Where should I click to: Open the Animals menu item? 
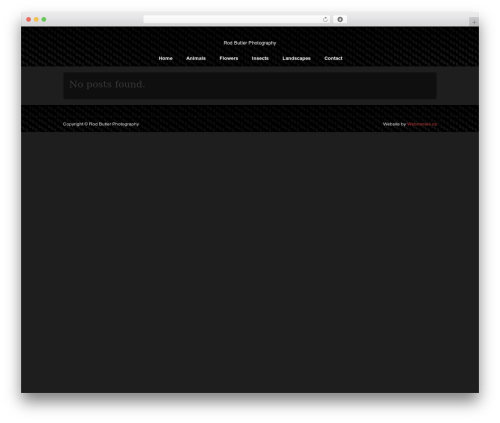click(x=196, y=58)
